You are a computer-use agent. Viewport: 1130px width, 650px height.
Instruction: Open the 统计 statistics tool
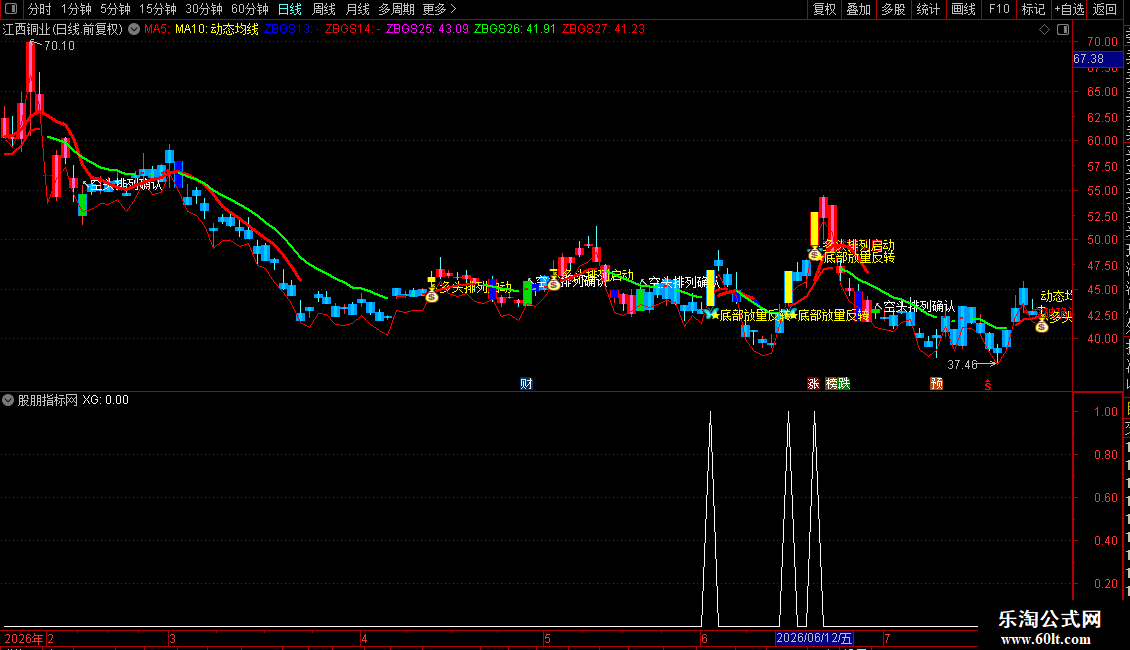(928, 9)
